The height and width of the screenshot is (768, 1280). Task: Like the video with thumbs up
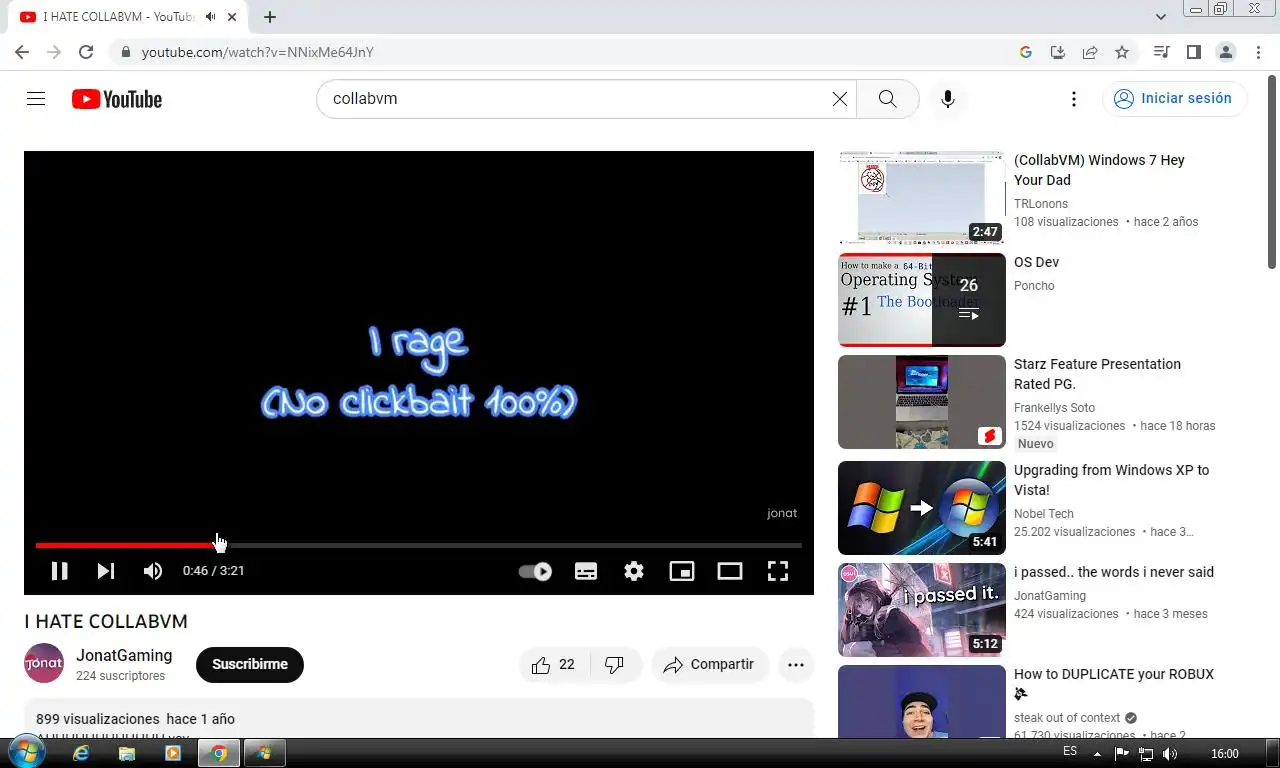[x=554, y=665]
